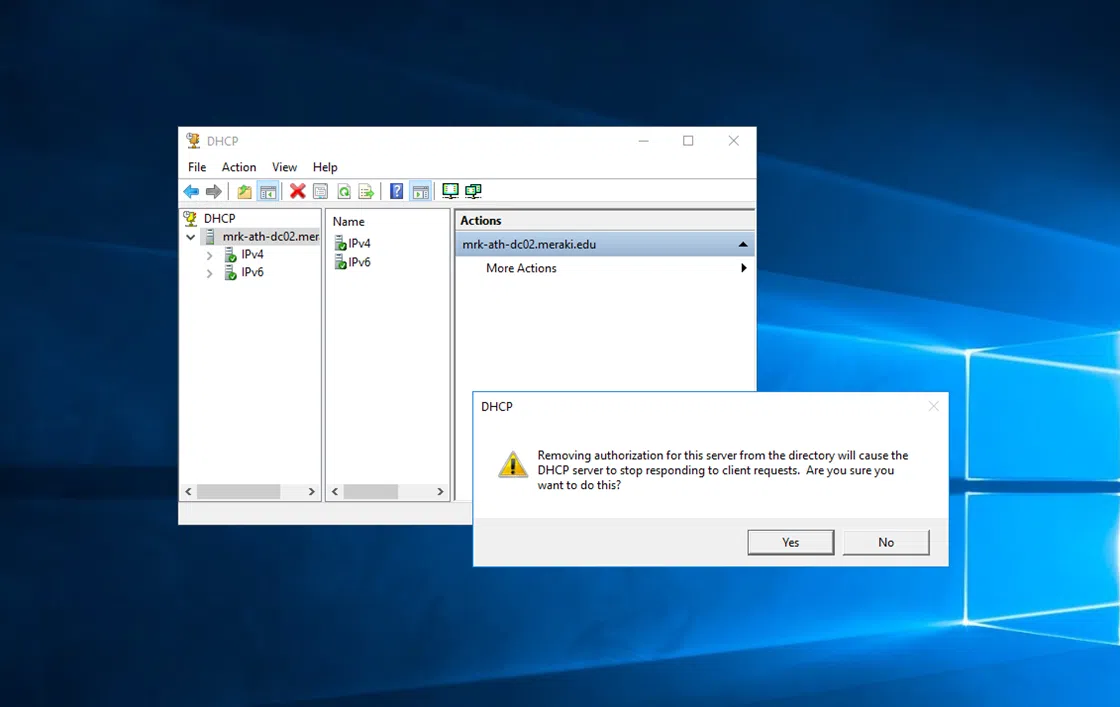Click the Refresh toolbar icon
The width and height of the screenshot is (1120, 707).
click(x=343, y=191)
